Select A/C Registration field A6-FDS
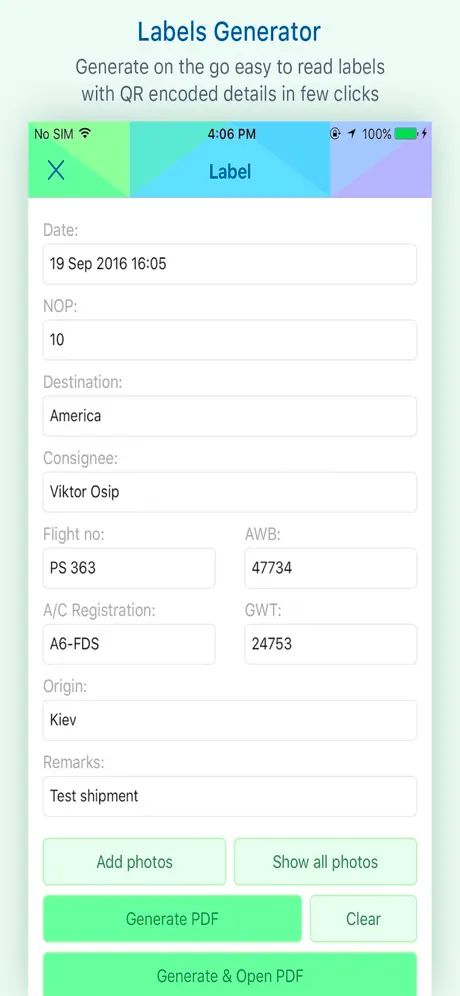Viewport: 460px width, 996px height. coord(129,644)
